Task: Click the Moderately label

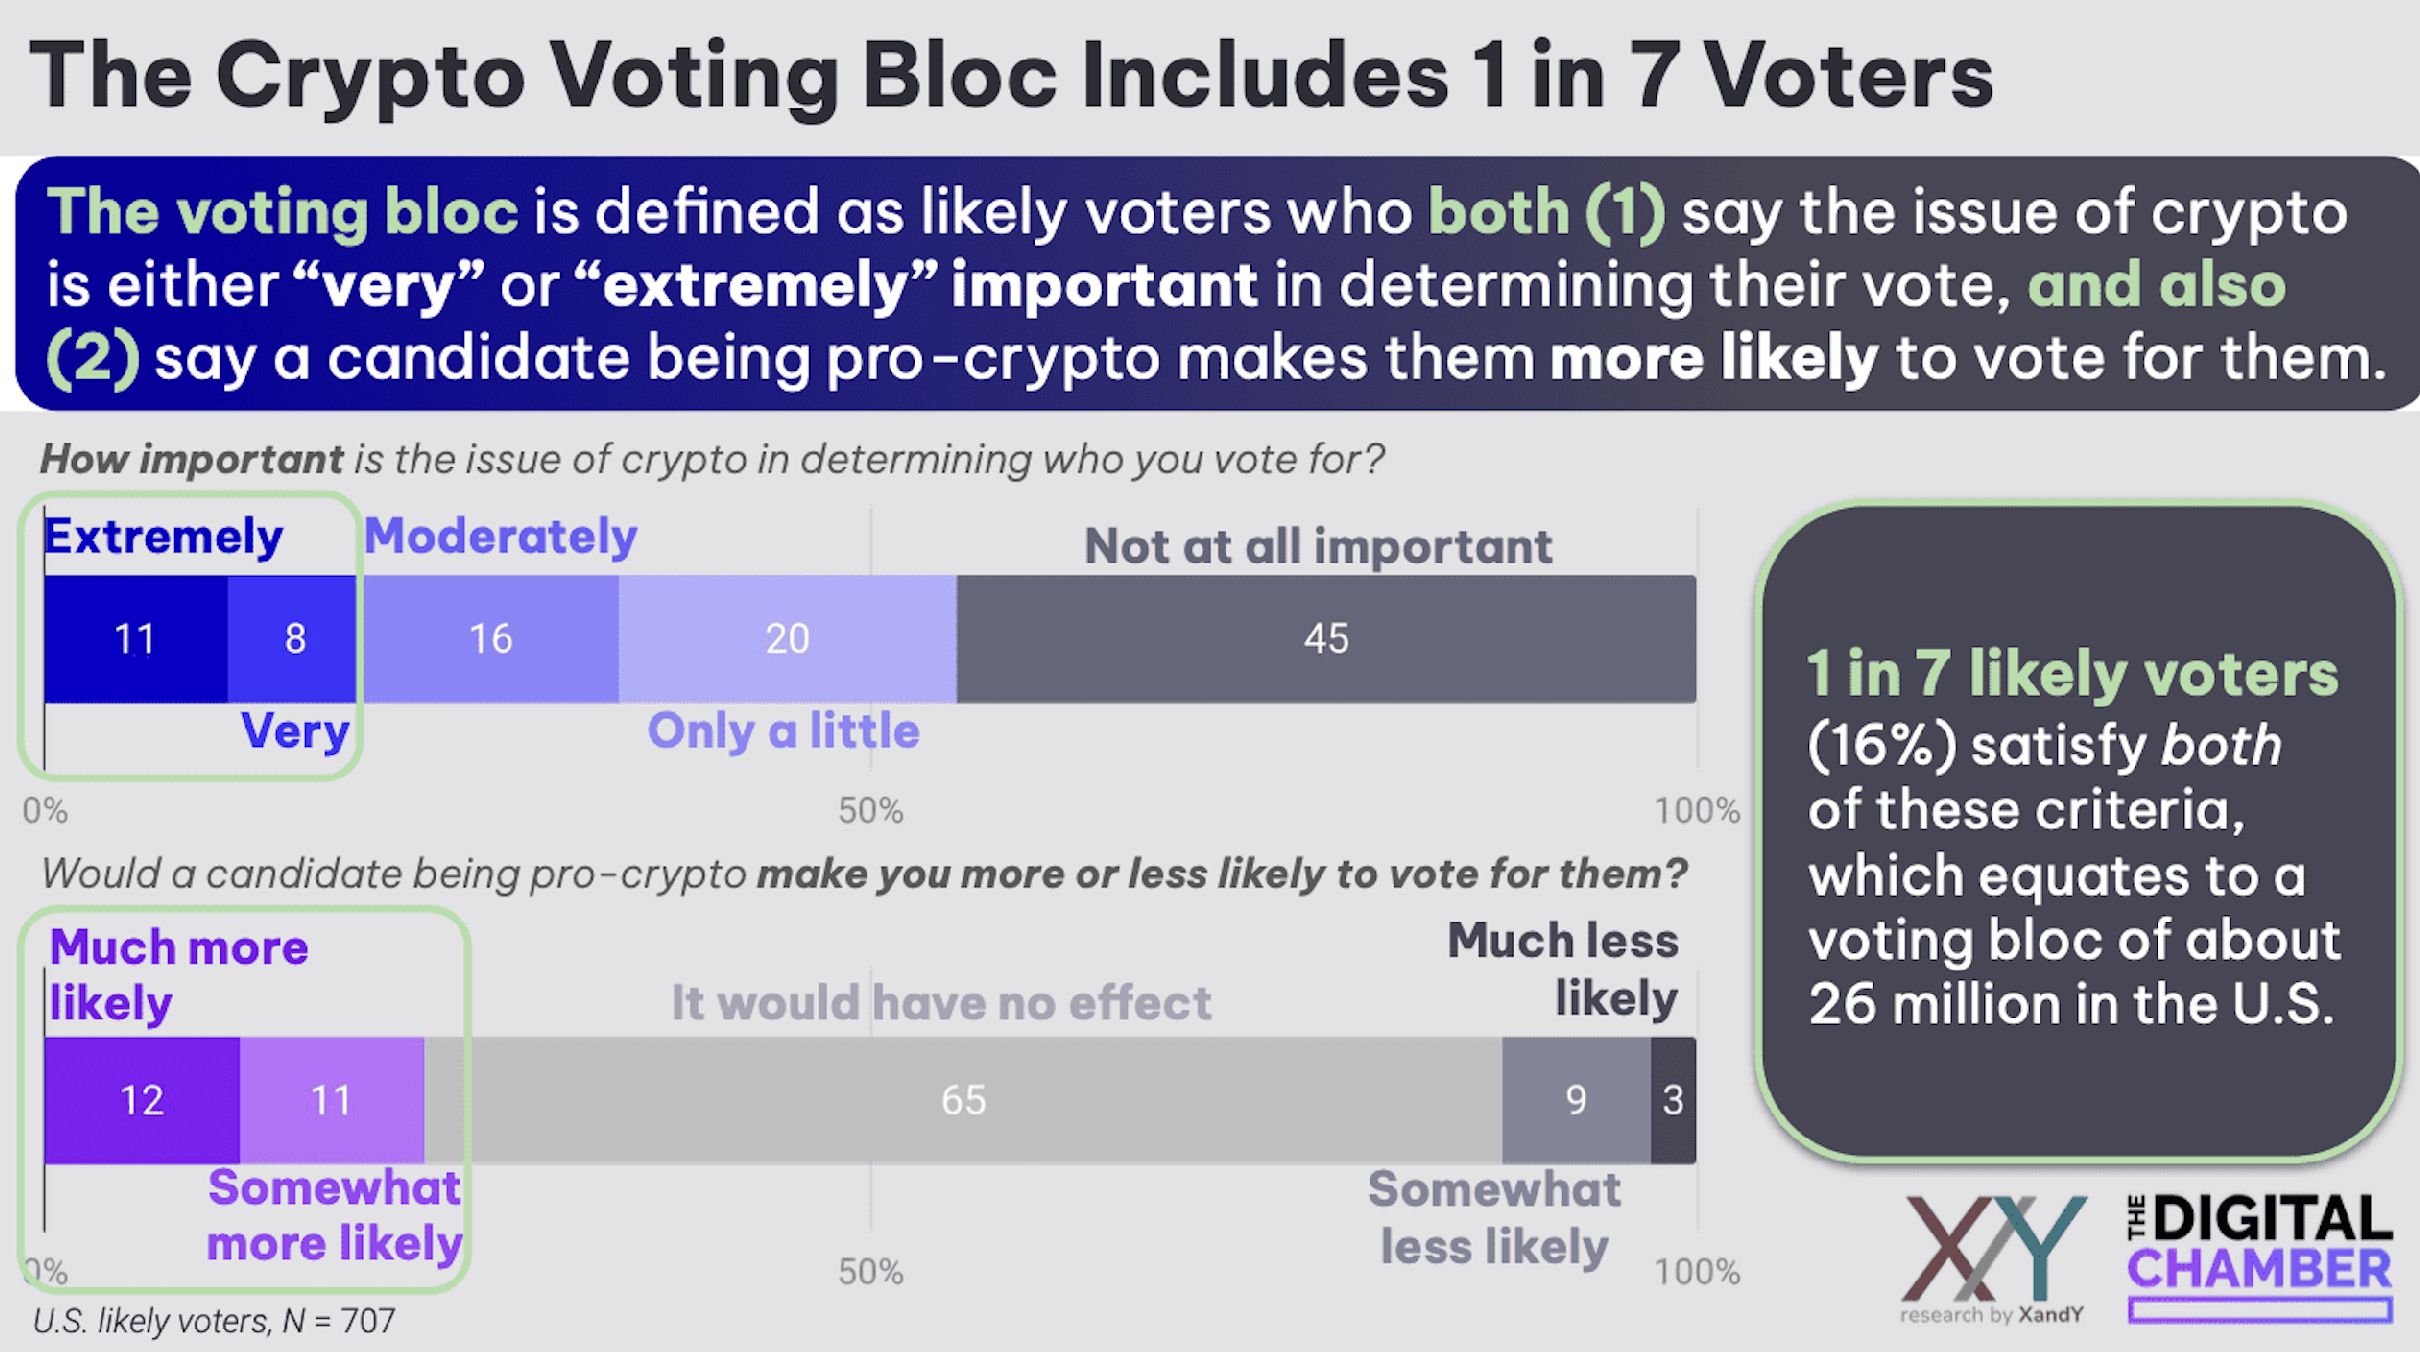Action: 500,537
